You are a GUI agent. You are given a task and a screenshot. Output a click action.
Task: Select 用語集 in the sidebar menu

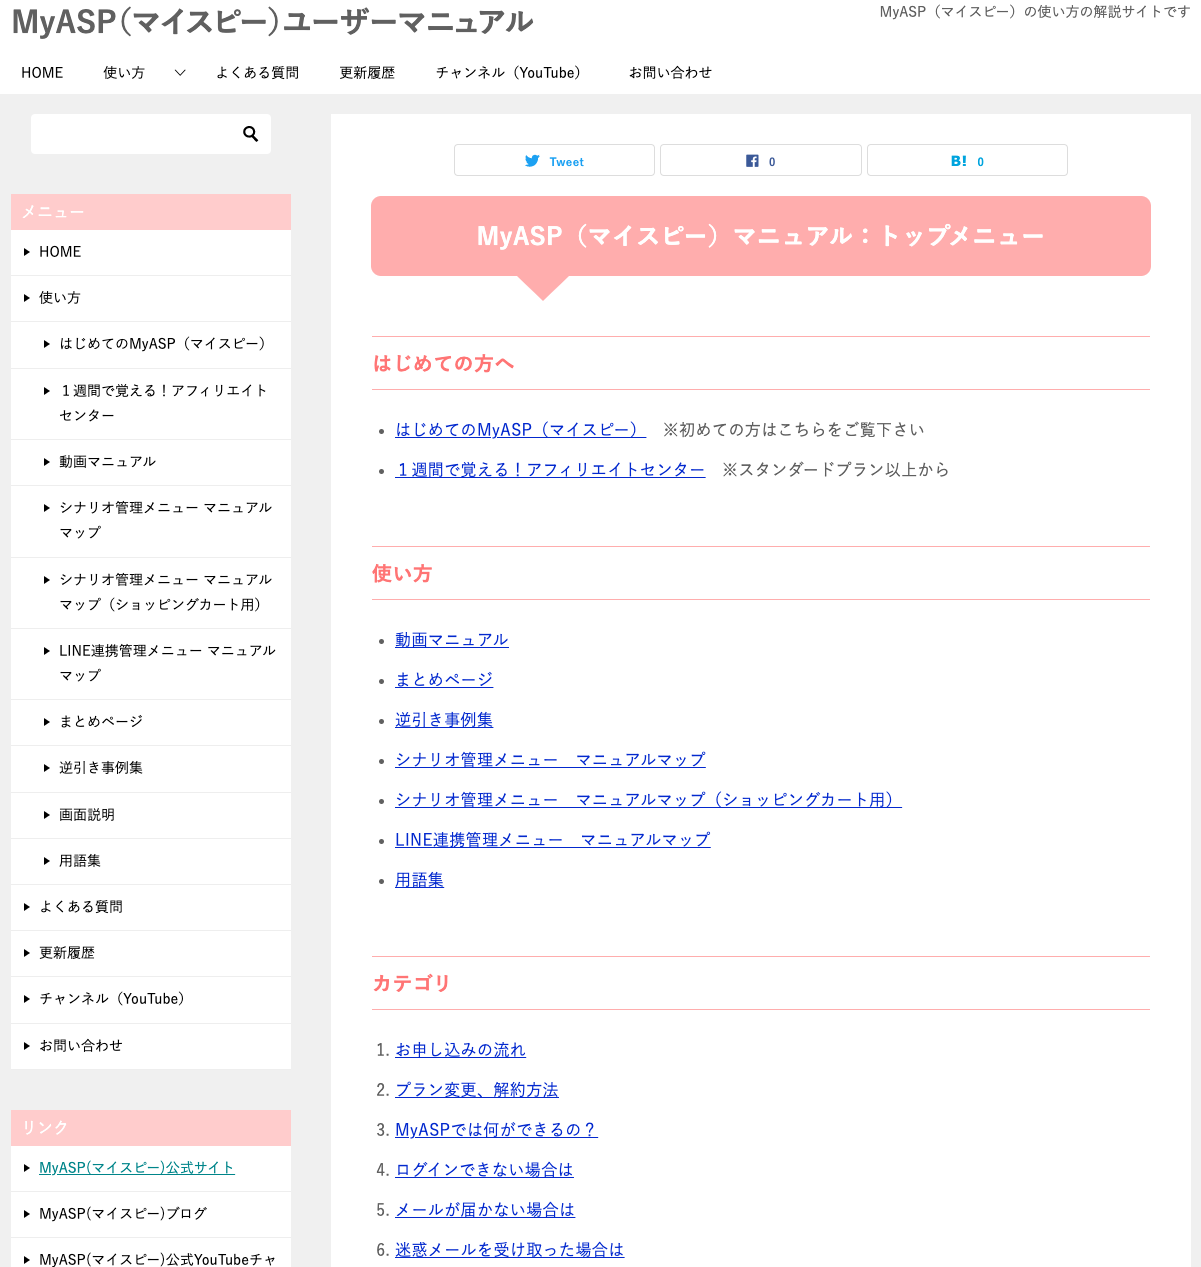pyautogui.click(x=80, y=861)
